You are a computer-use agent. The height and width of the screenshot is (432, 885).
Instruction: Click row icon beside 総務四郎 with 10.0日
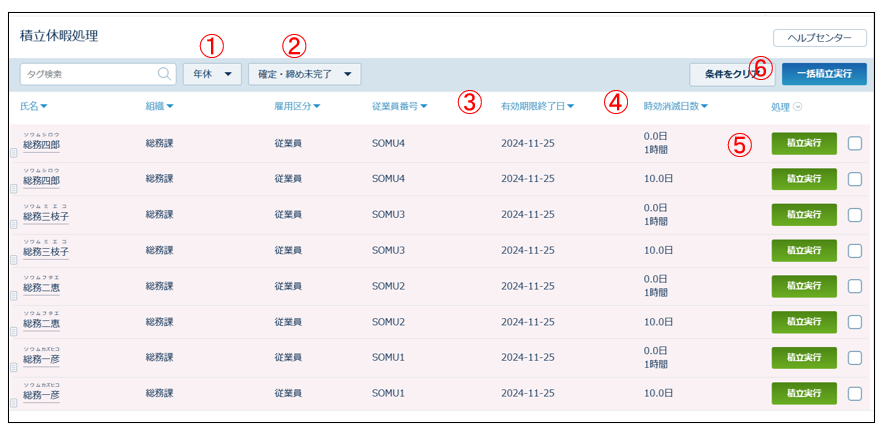tap(14, 189)
